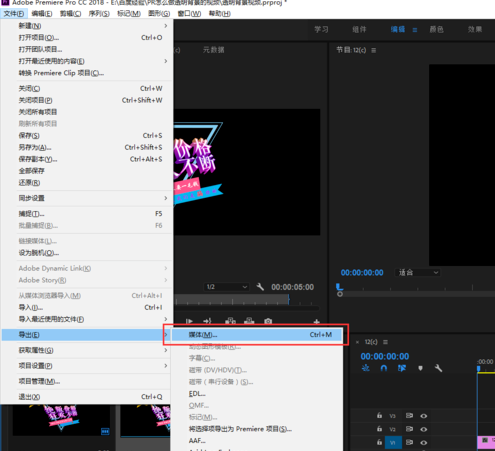Toggle V2 track targeting label
Image resolution: width=495 pixels, height=451 pixels.
coord(393,429)
